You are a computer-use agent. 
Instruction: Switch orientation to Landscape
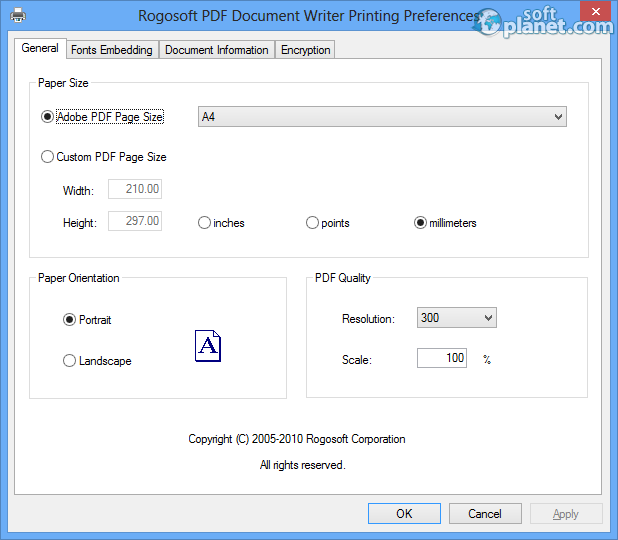pyautogui.click(x=70, y=361)
